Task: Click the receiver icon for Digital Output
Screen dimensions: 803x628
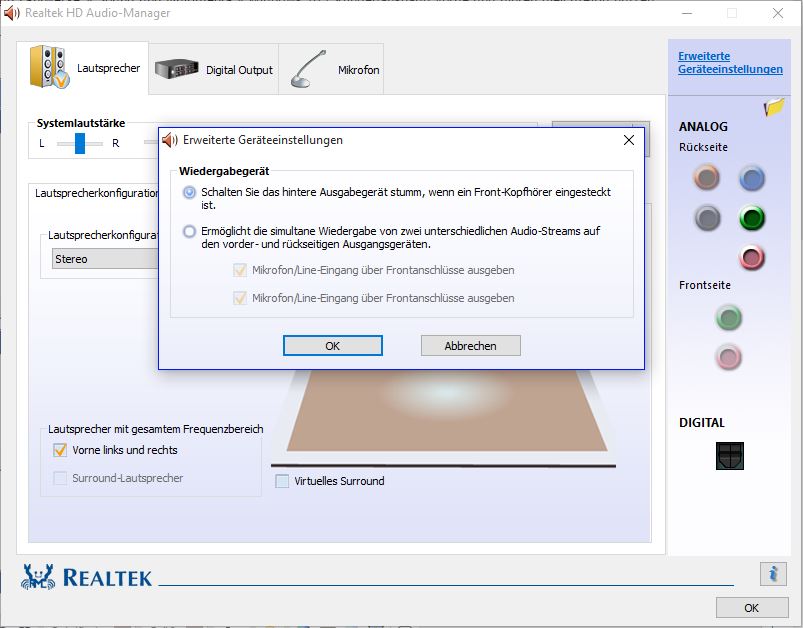Action: click(176, 69)
